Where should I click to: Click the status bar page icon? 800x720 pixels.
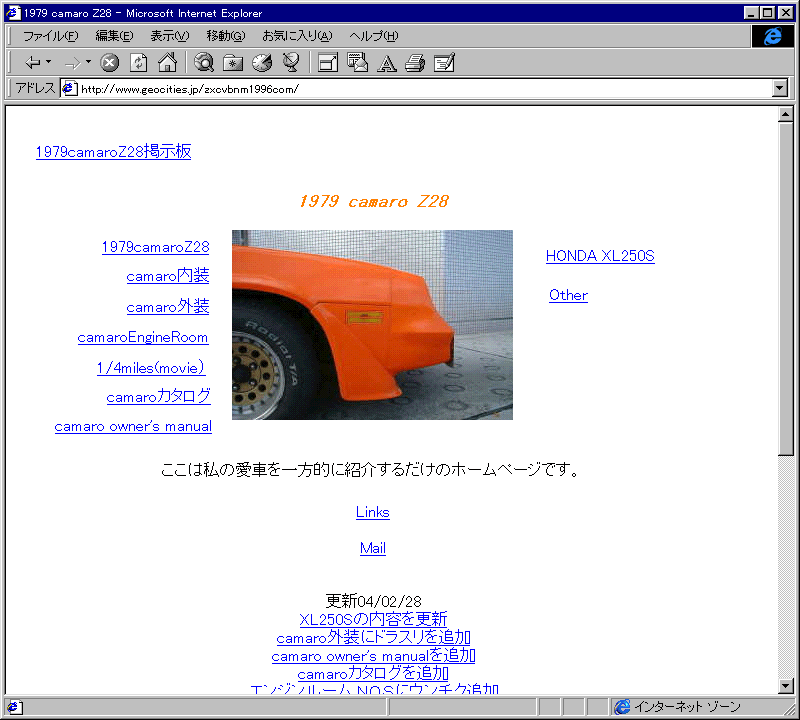click(14, 707)
